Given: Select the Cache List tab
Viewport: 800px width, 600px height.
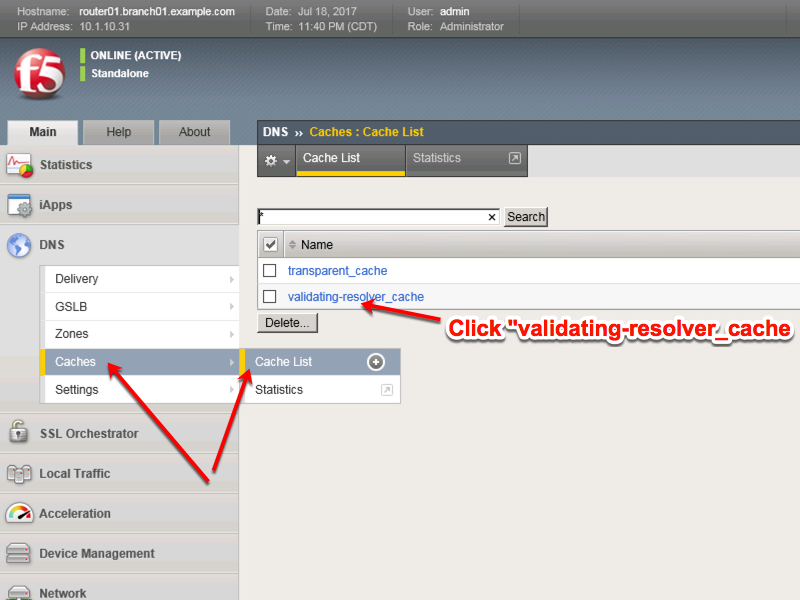Looking at the screenshot, I should coord(351,160).
